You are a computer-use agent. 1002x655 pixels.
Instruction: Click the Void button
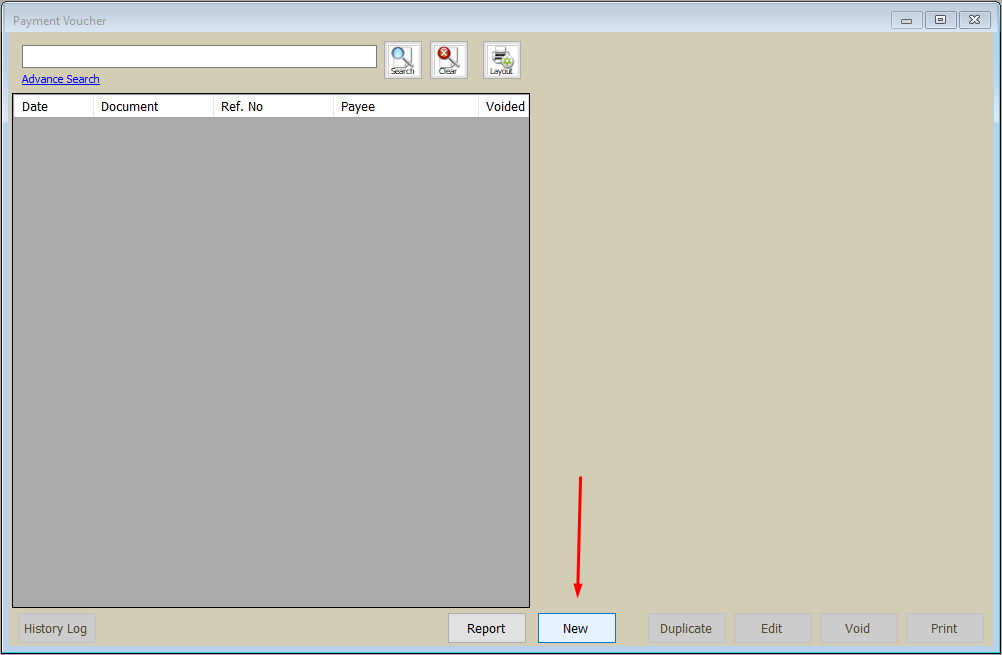point(858,628)
